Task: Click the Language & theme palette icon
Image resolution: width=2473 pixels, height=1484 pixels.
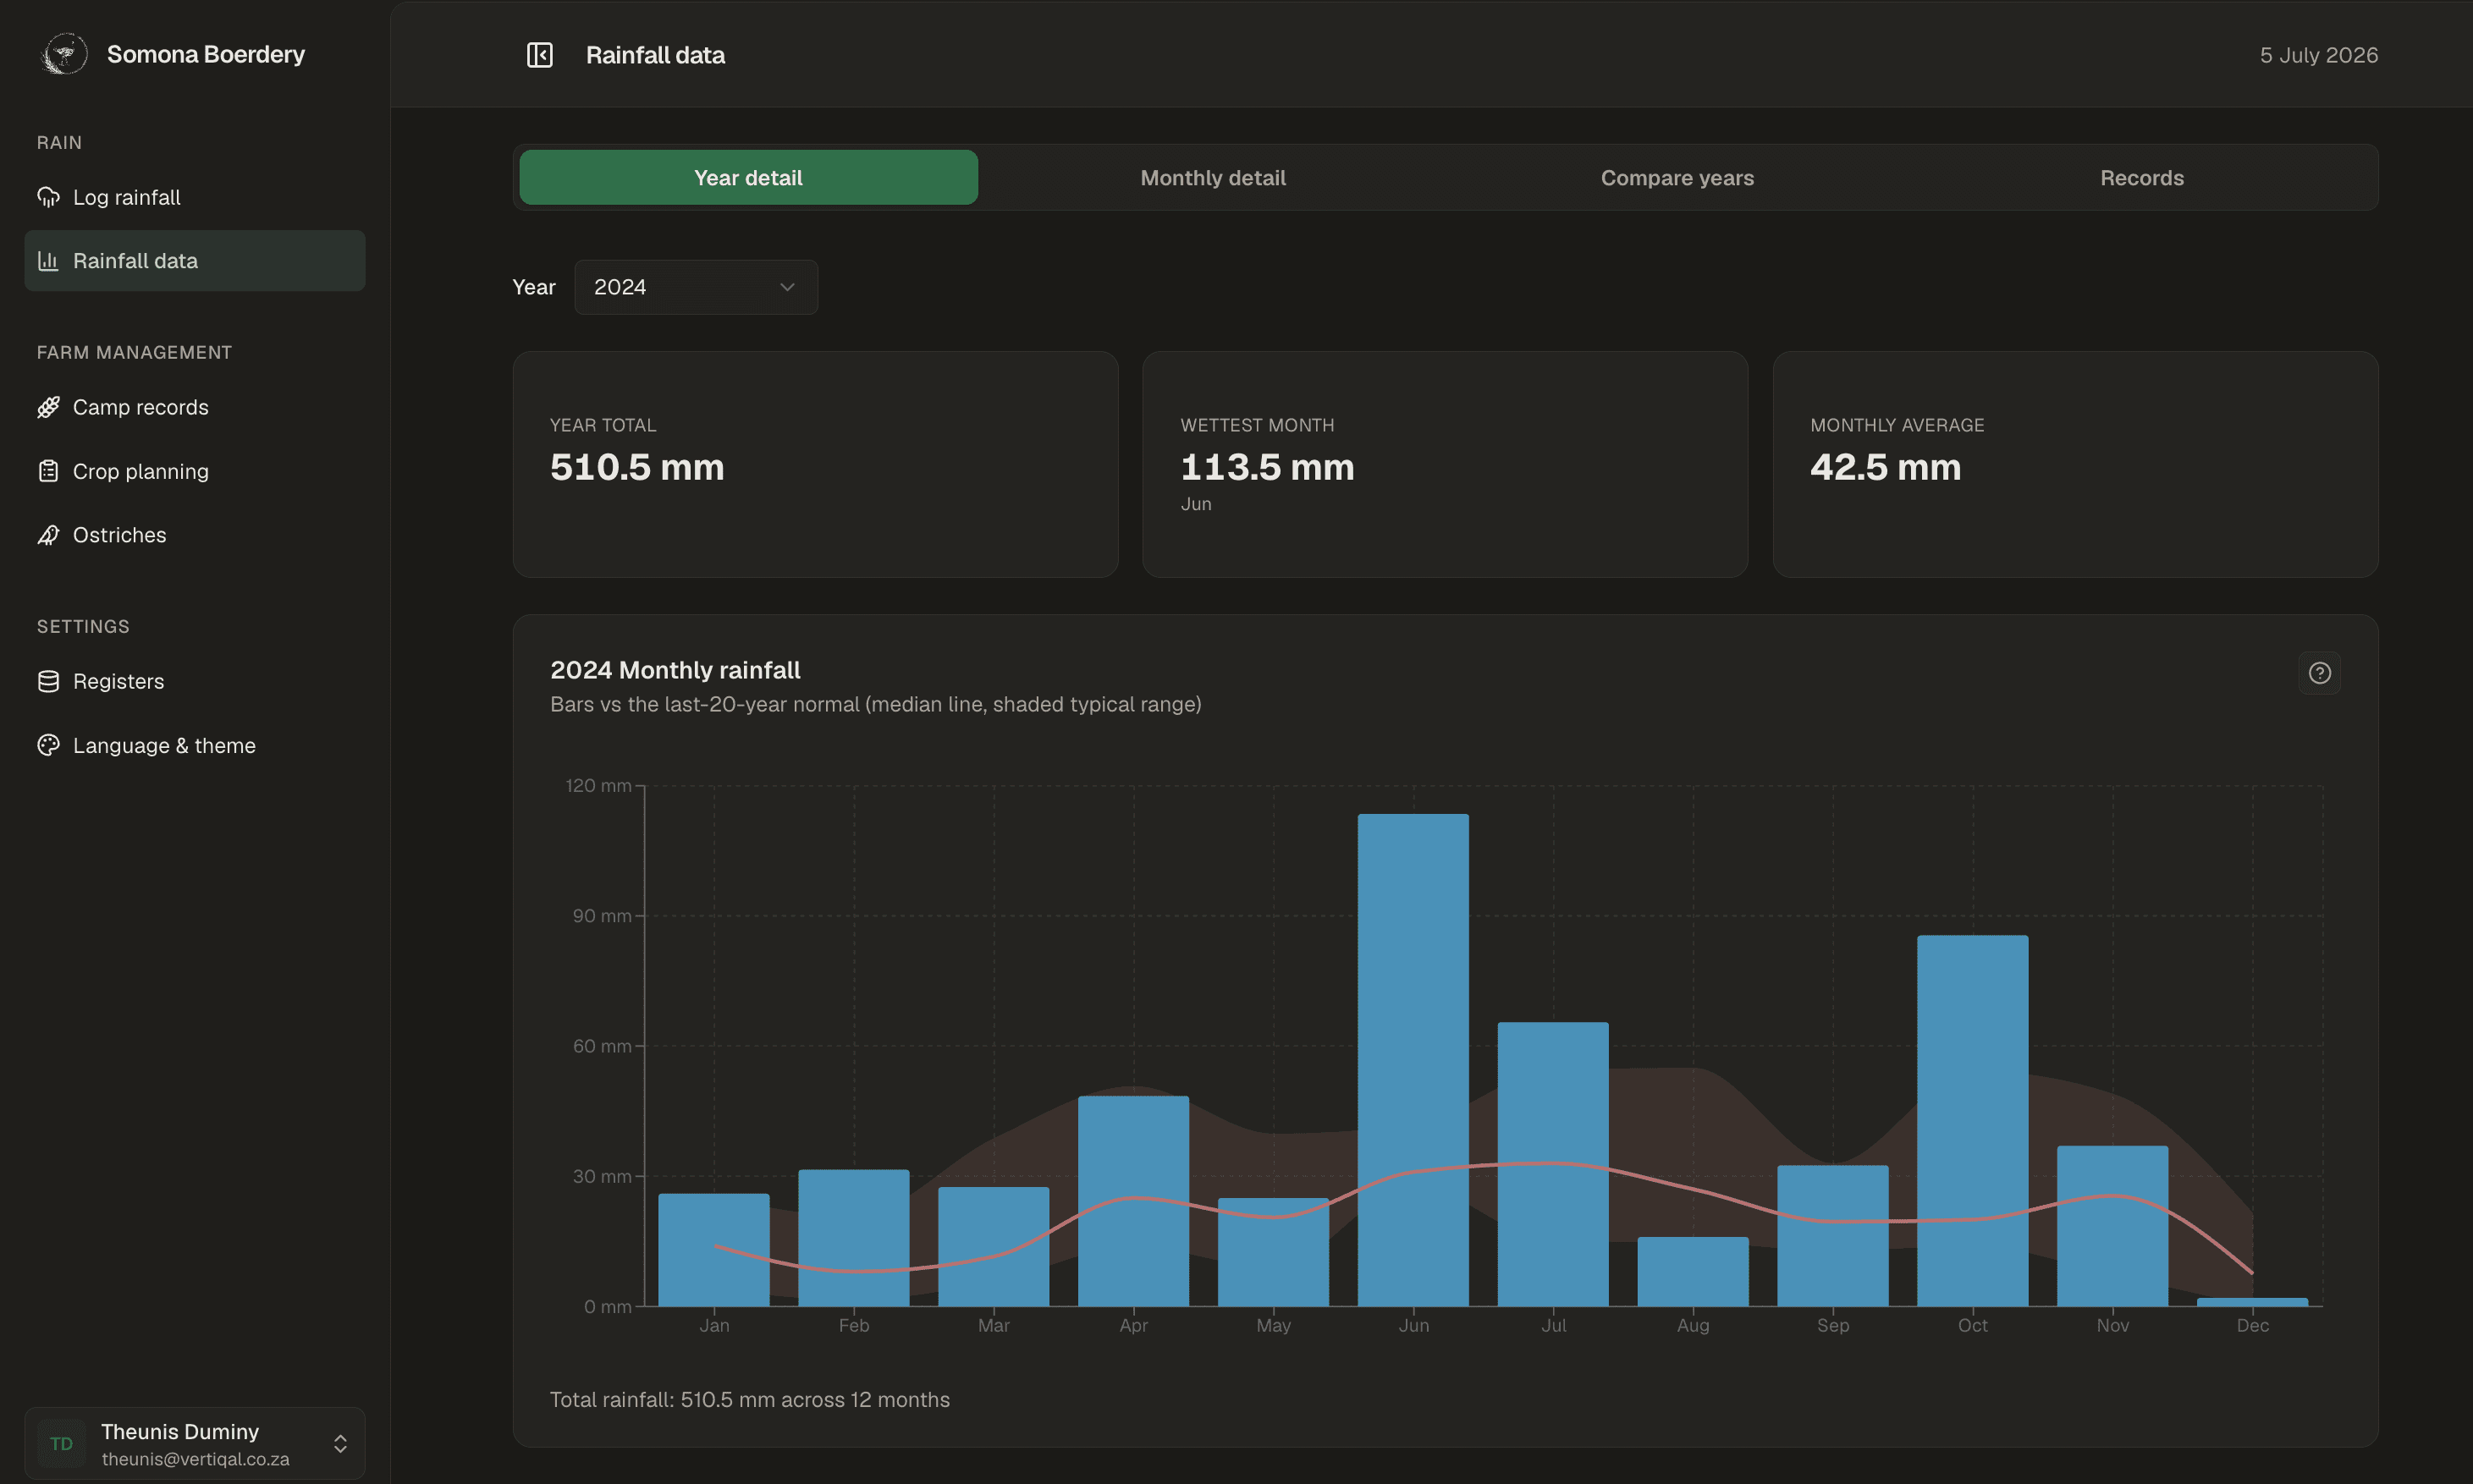Action: pyautogui.click(x=48, y=745)
